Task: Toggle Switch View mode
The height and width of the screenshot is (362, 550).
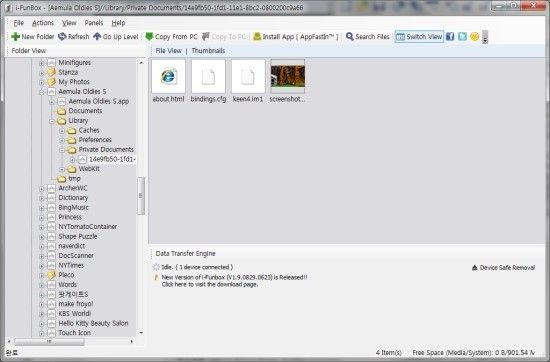Action: coord(419,36)
